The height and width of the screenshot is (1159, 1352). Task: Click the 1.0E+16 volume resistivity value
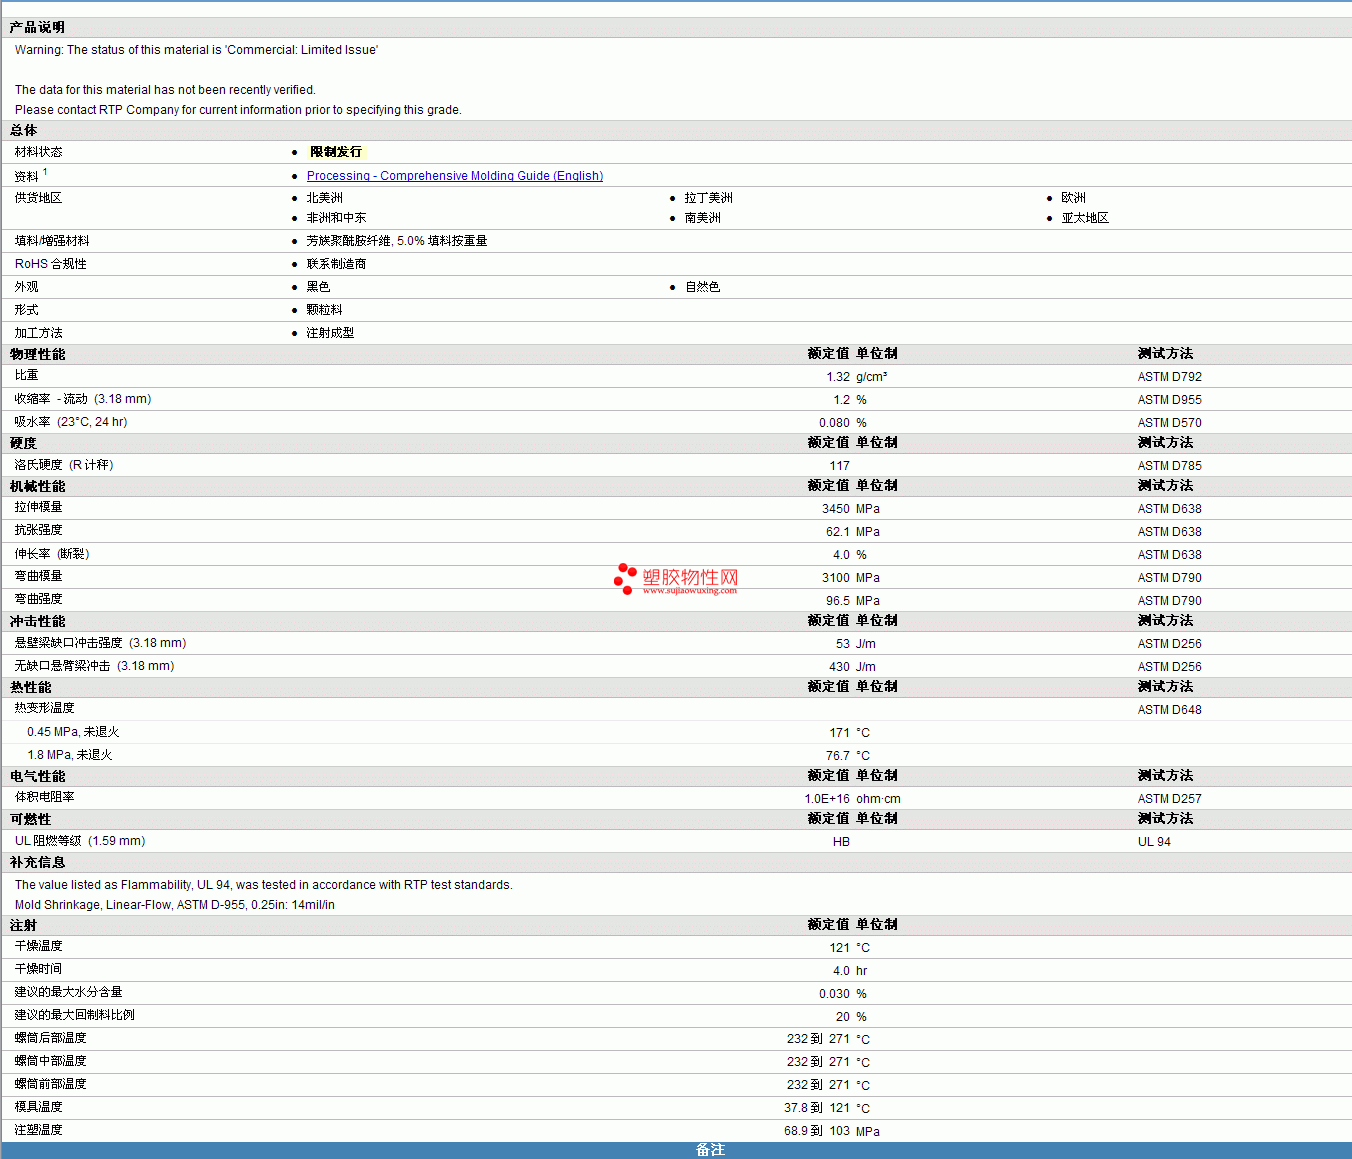826,799
